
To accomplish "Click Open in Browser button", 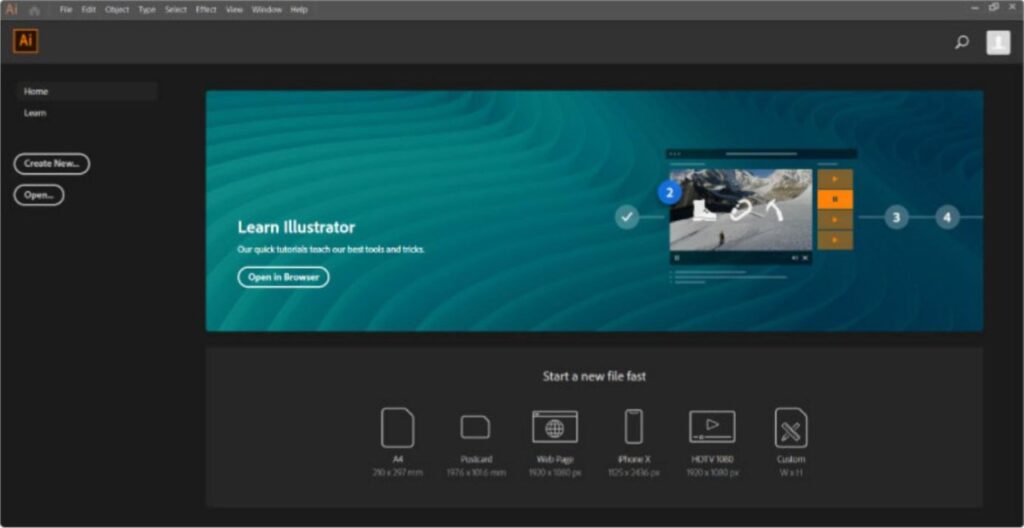I will coord(283,277).
